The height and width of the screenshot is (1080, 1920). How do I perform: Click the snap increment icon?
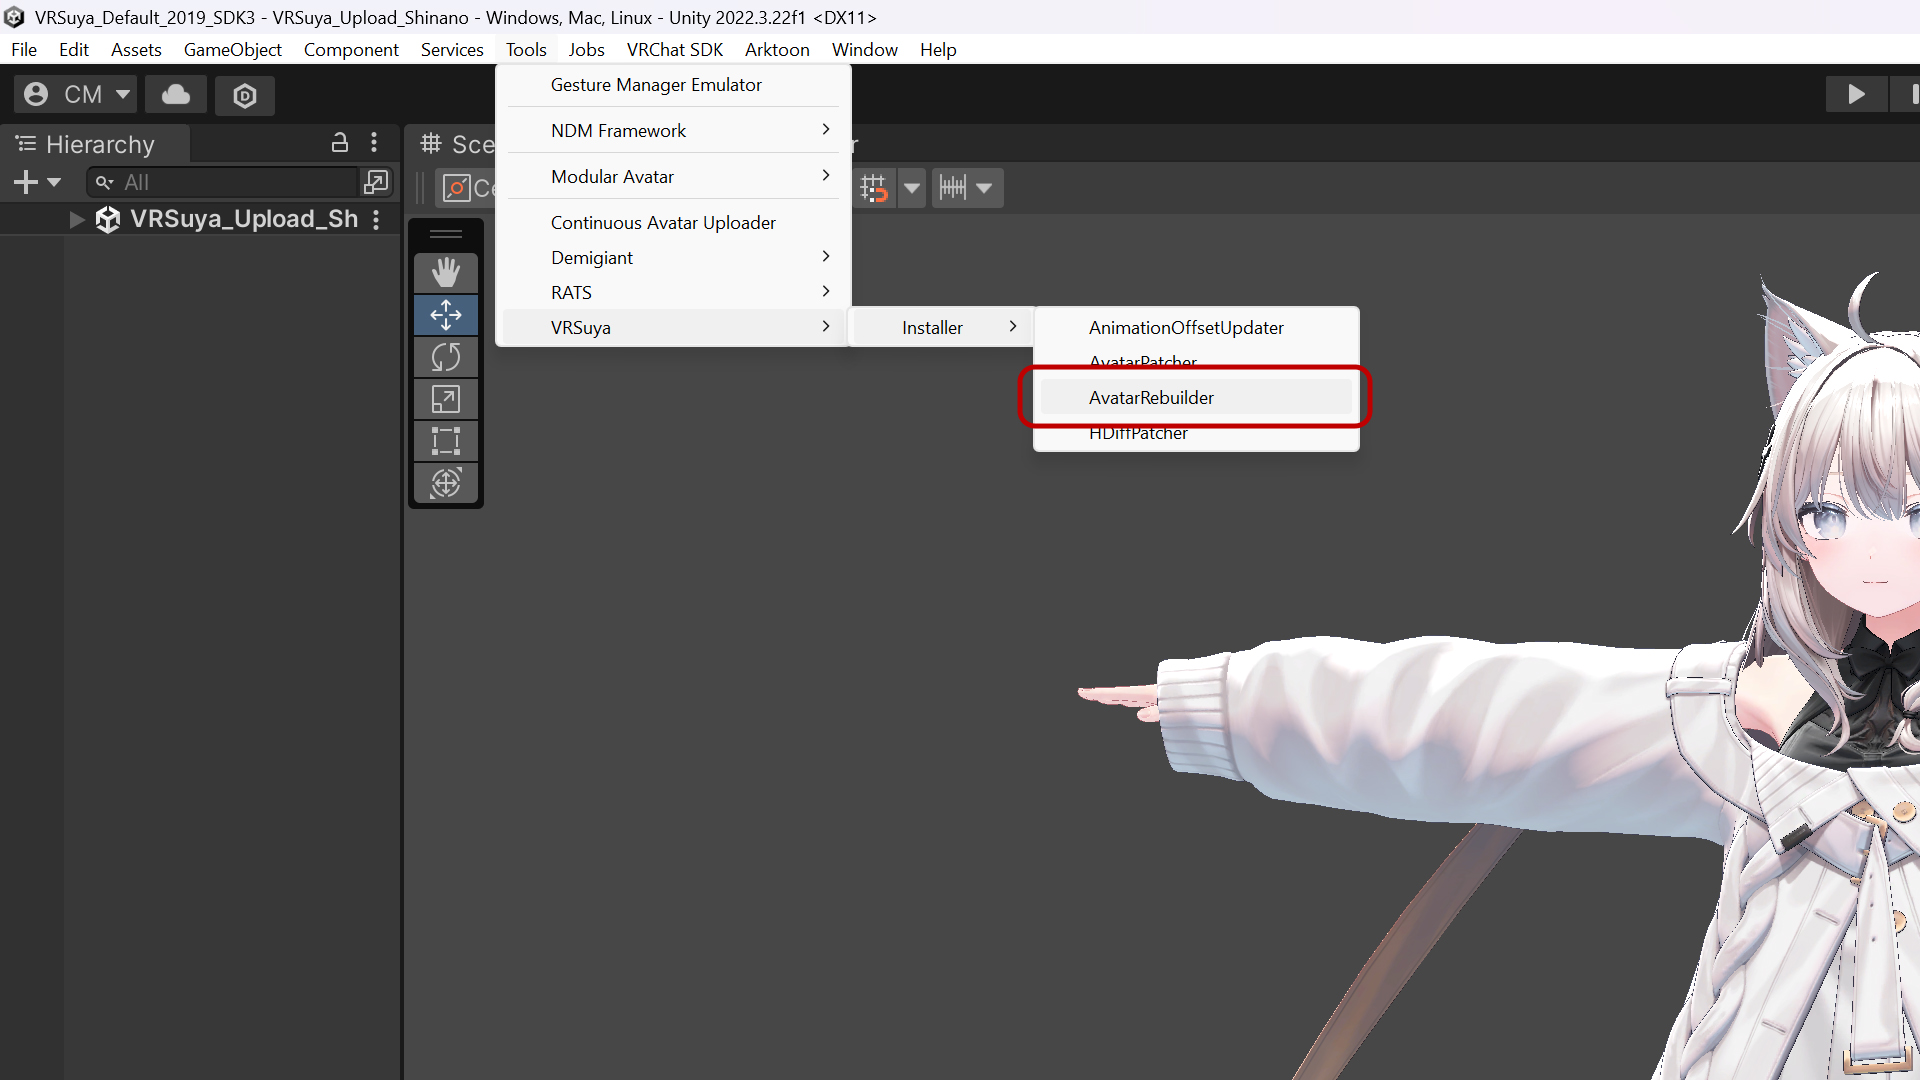click(953, 188)
